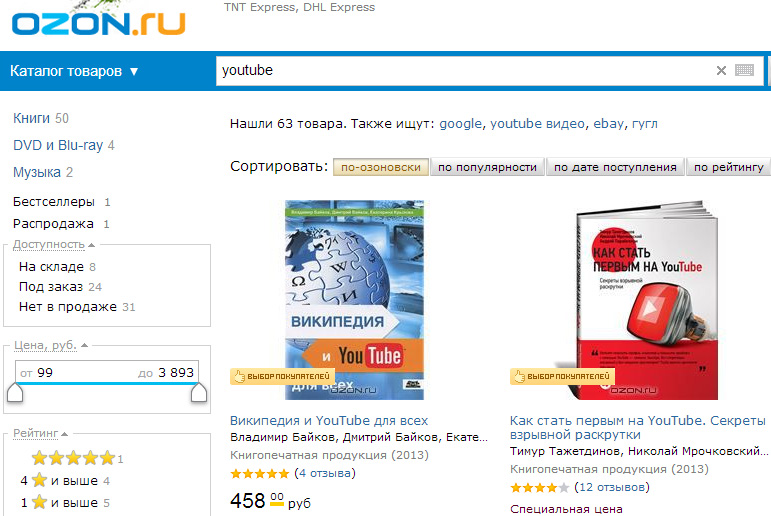Click the star rating of the YouTube secrets book
The width and height of the screenshot is (771, 516).
tap(539, 488)
